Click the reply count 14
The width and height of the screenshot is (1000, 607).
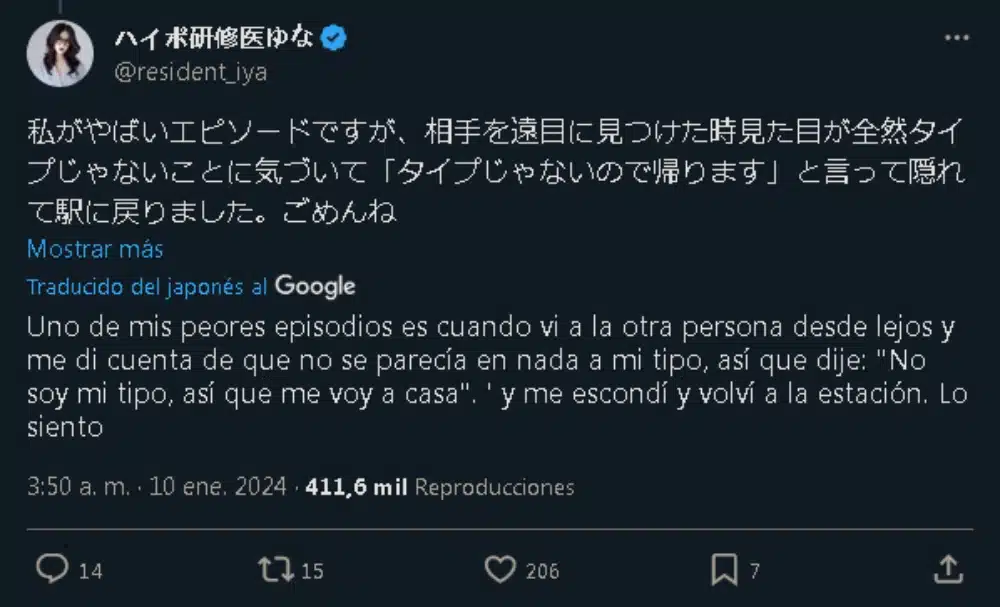91,571
